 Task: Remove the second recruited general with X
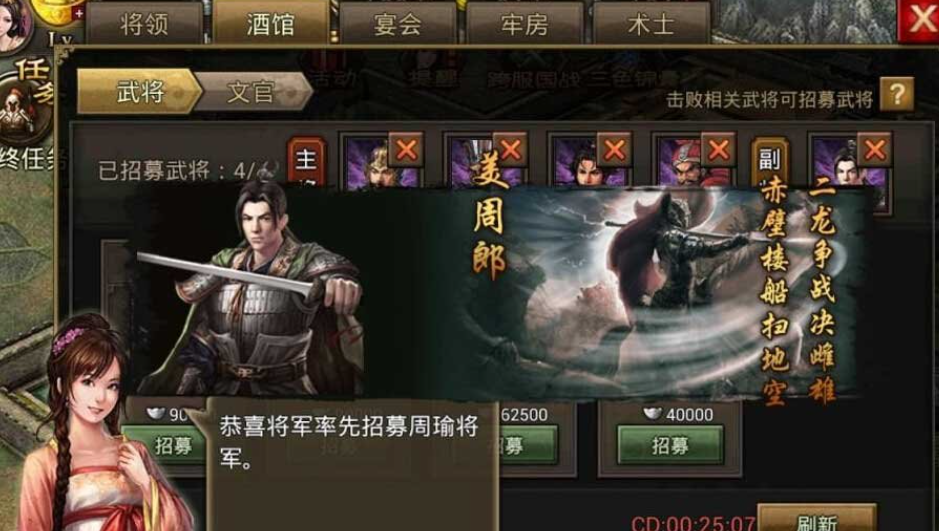point(510,150)
